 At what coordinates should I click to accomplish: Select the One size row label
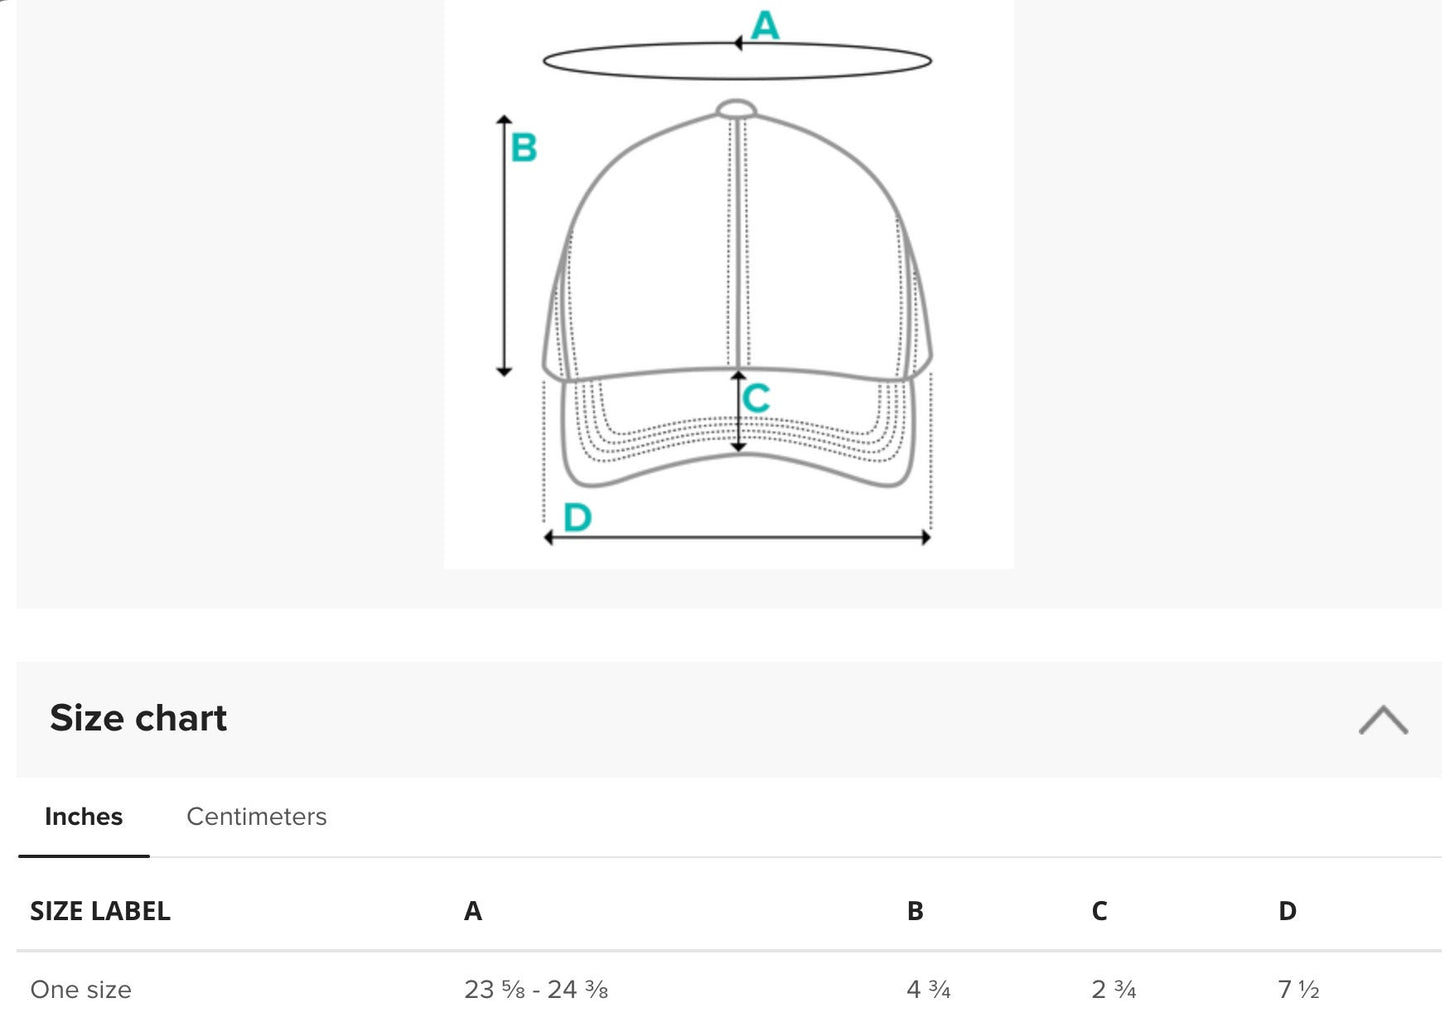coord(81,990)
